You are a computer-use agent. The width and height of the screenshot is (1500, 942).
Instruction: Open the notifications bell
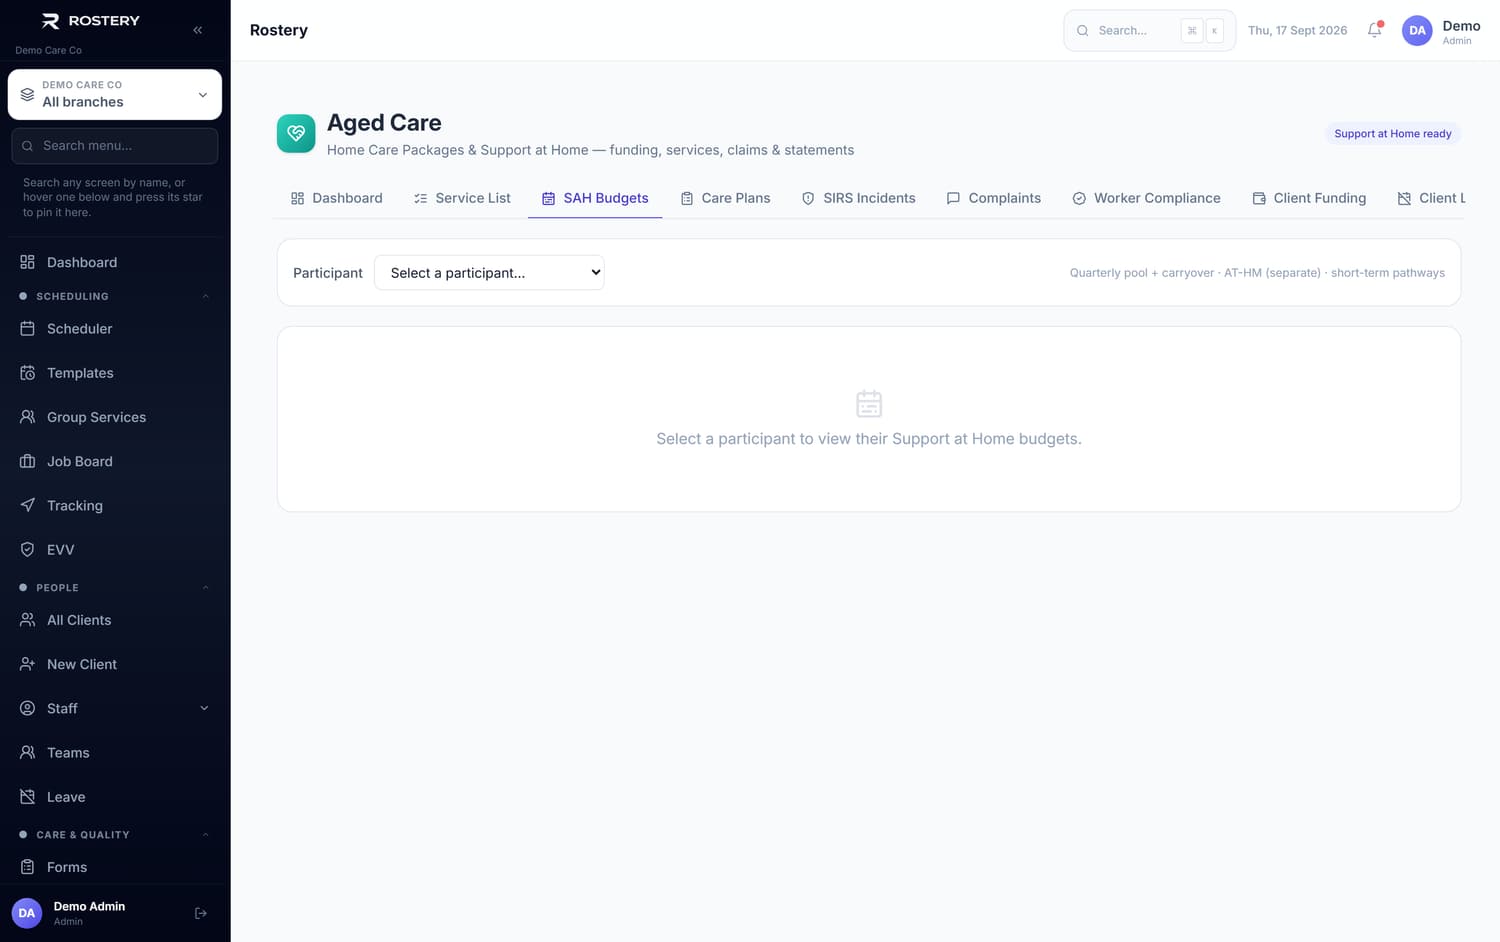point(1375,30)
